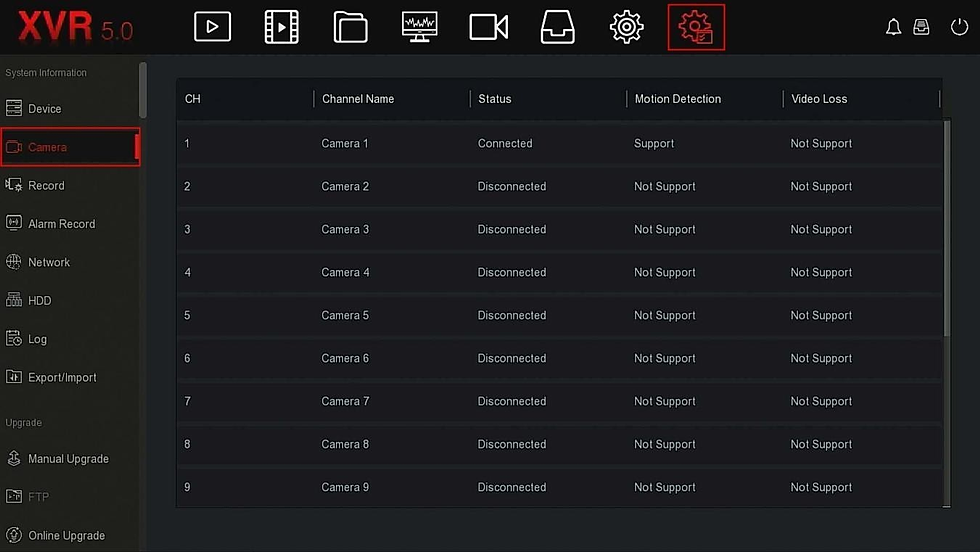Screen dimensions: 980x552
Task: Open the playback film strip icon
Action: click(281, 27)
